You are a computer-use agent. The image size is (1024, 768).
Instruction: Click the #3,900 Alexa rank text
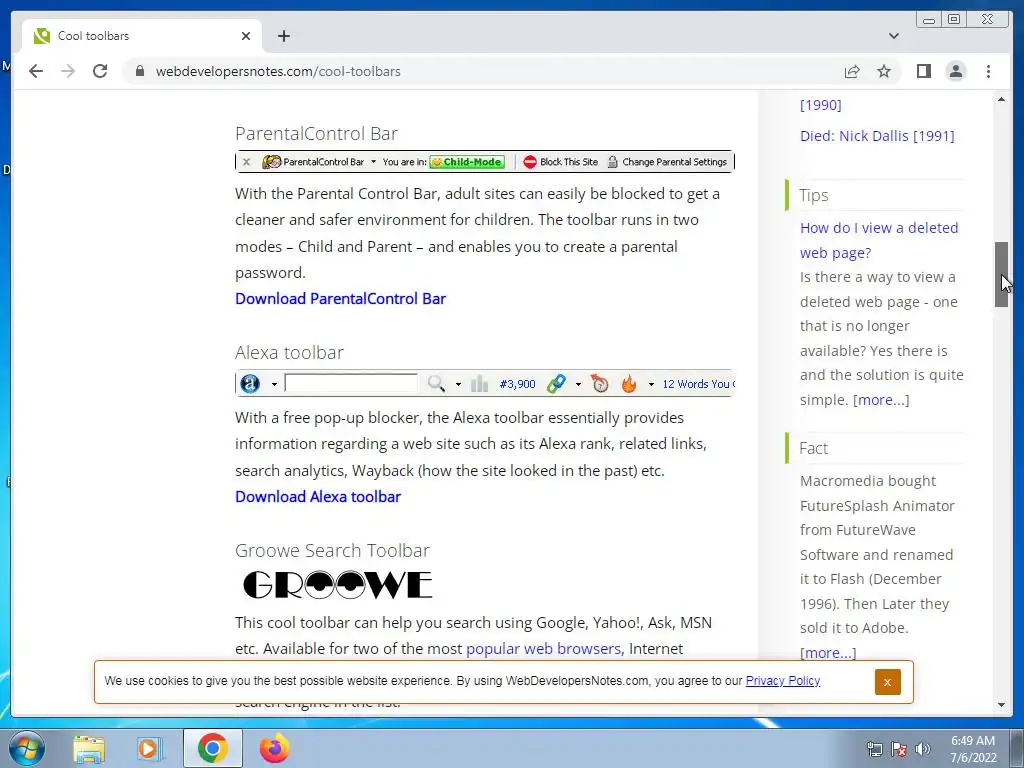coord(517,384)
